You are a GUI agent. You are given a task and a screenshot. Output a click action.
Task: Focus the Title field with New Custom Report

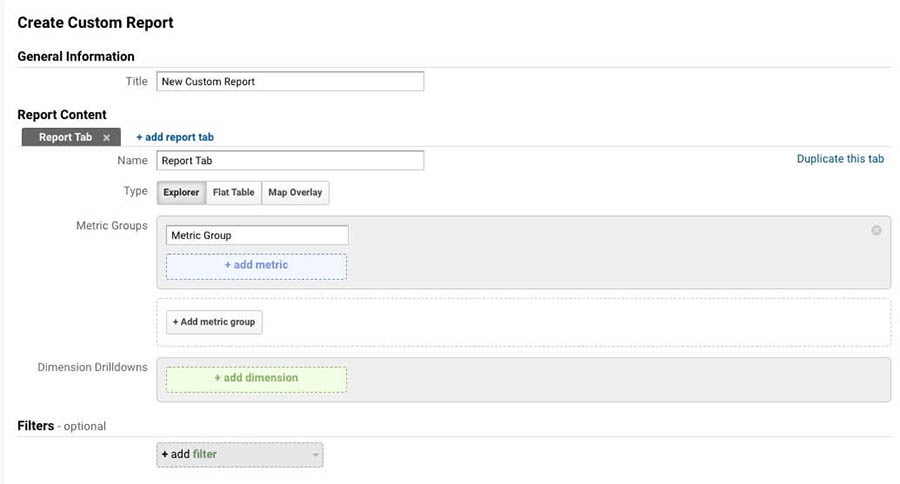[x=290, y=82]
